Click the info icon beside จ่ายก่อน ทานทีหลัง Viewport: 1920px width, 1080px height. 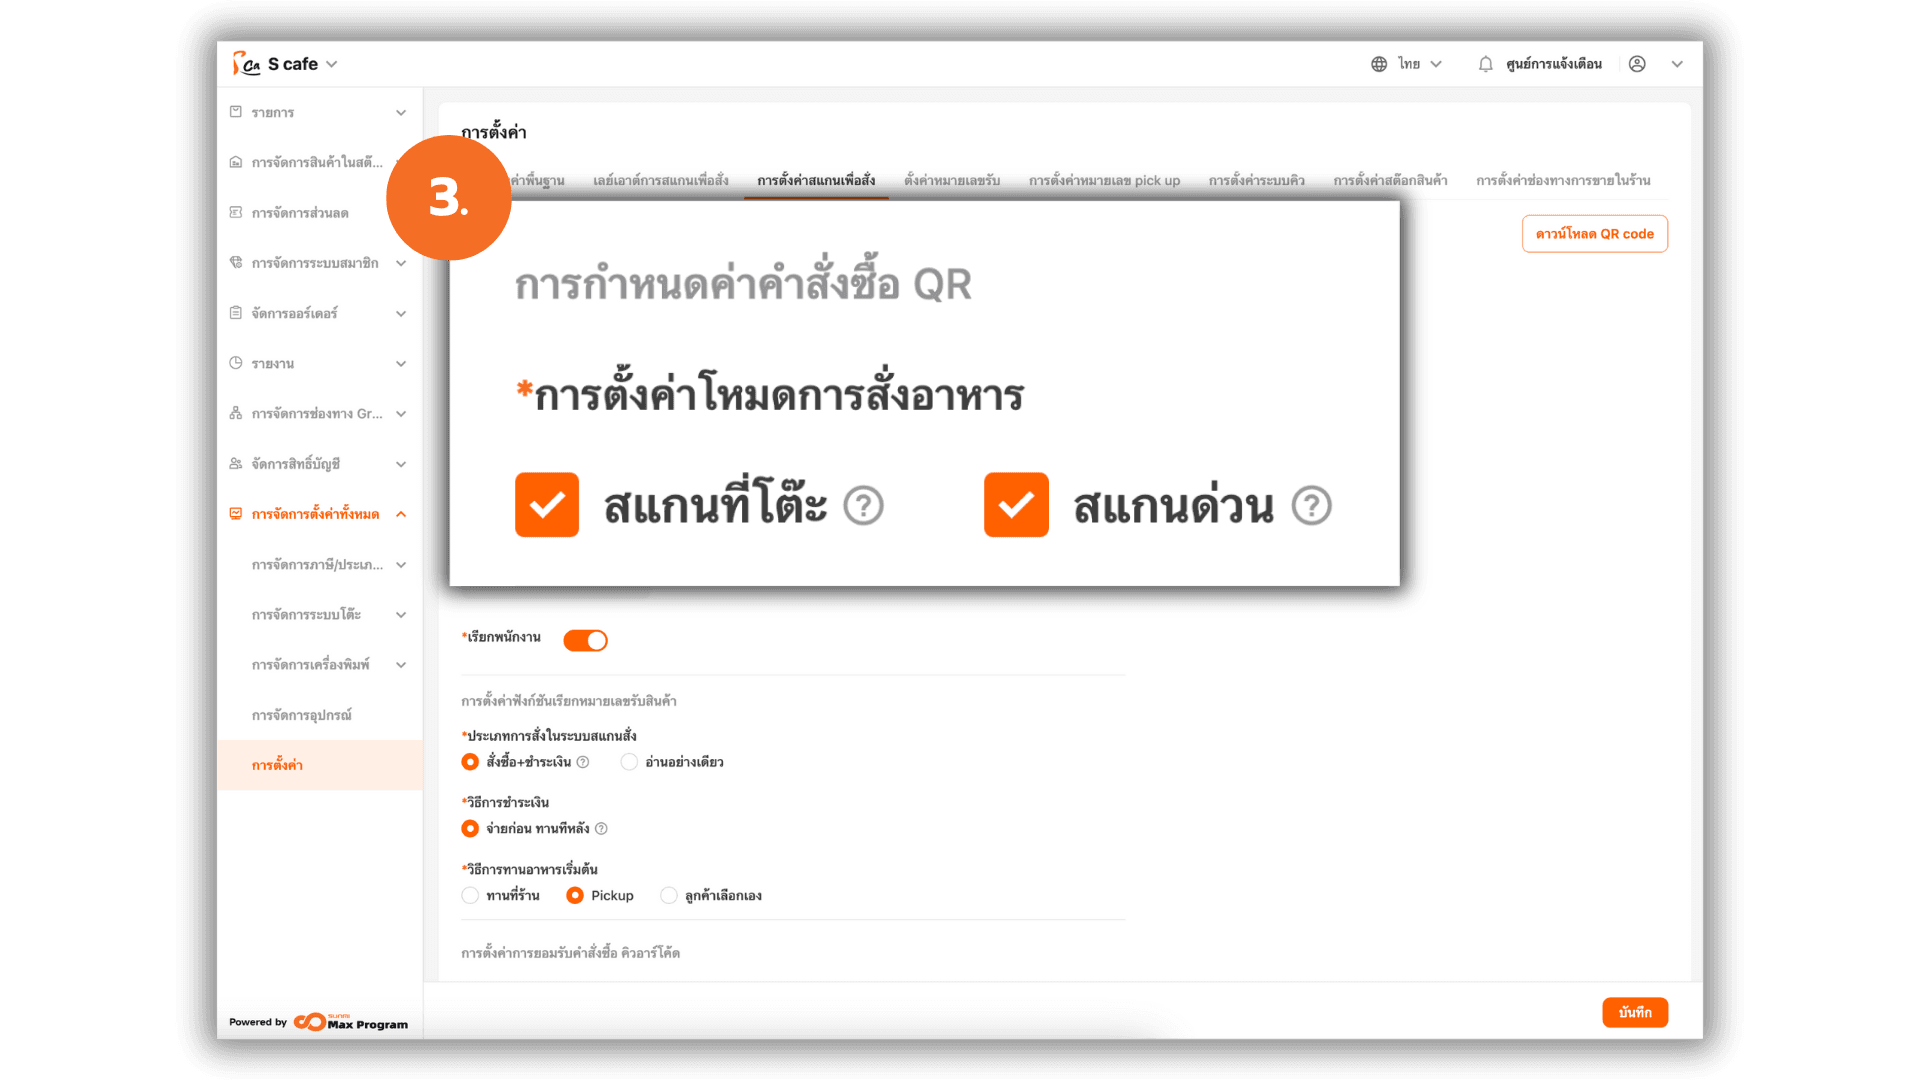pyautogui.click(x=601, y=829)
